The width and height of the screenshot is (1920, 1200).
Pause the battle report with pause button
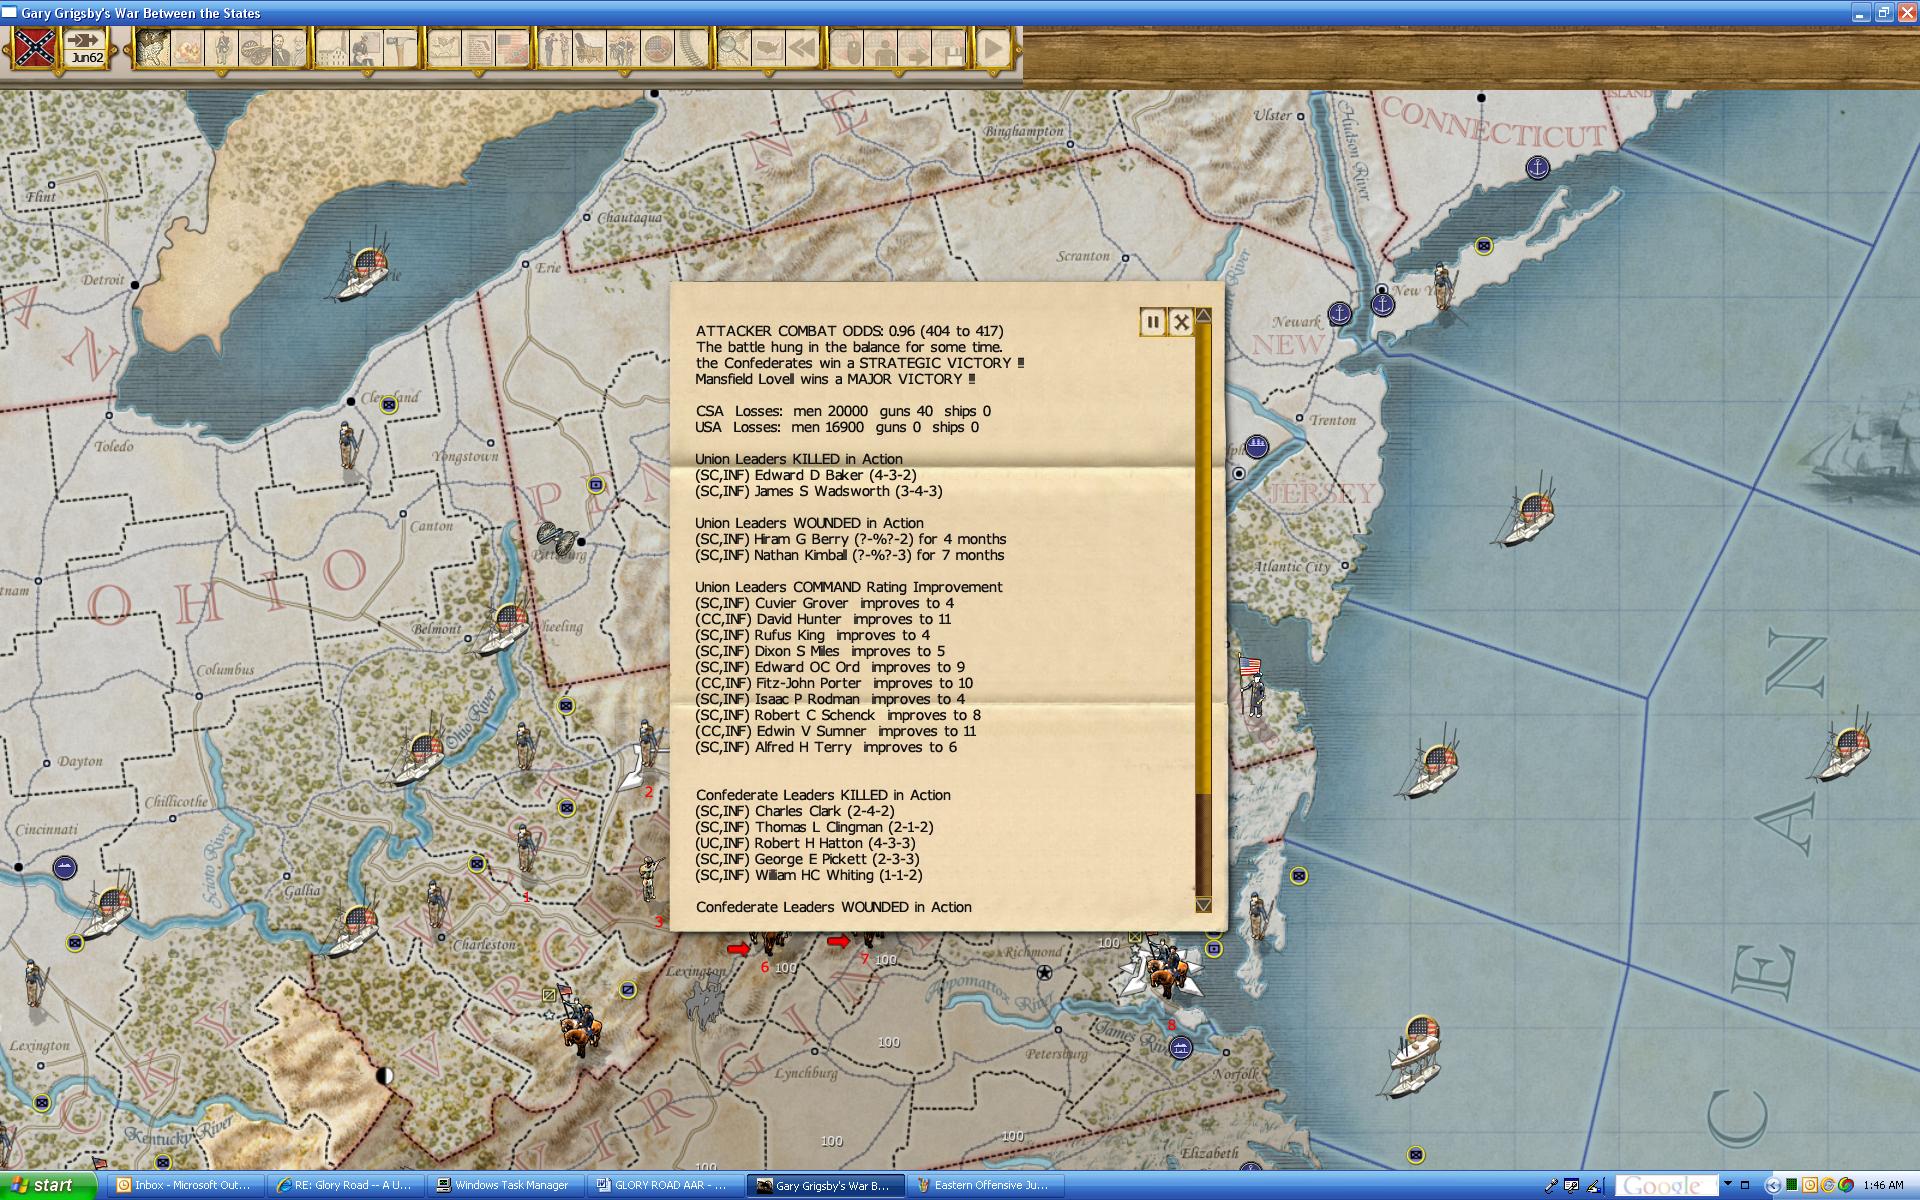pyautogui.click(x=1153, y=322)
